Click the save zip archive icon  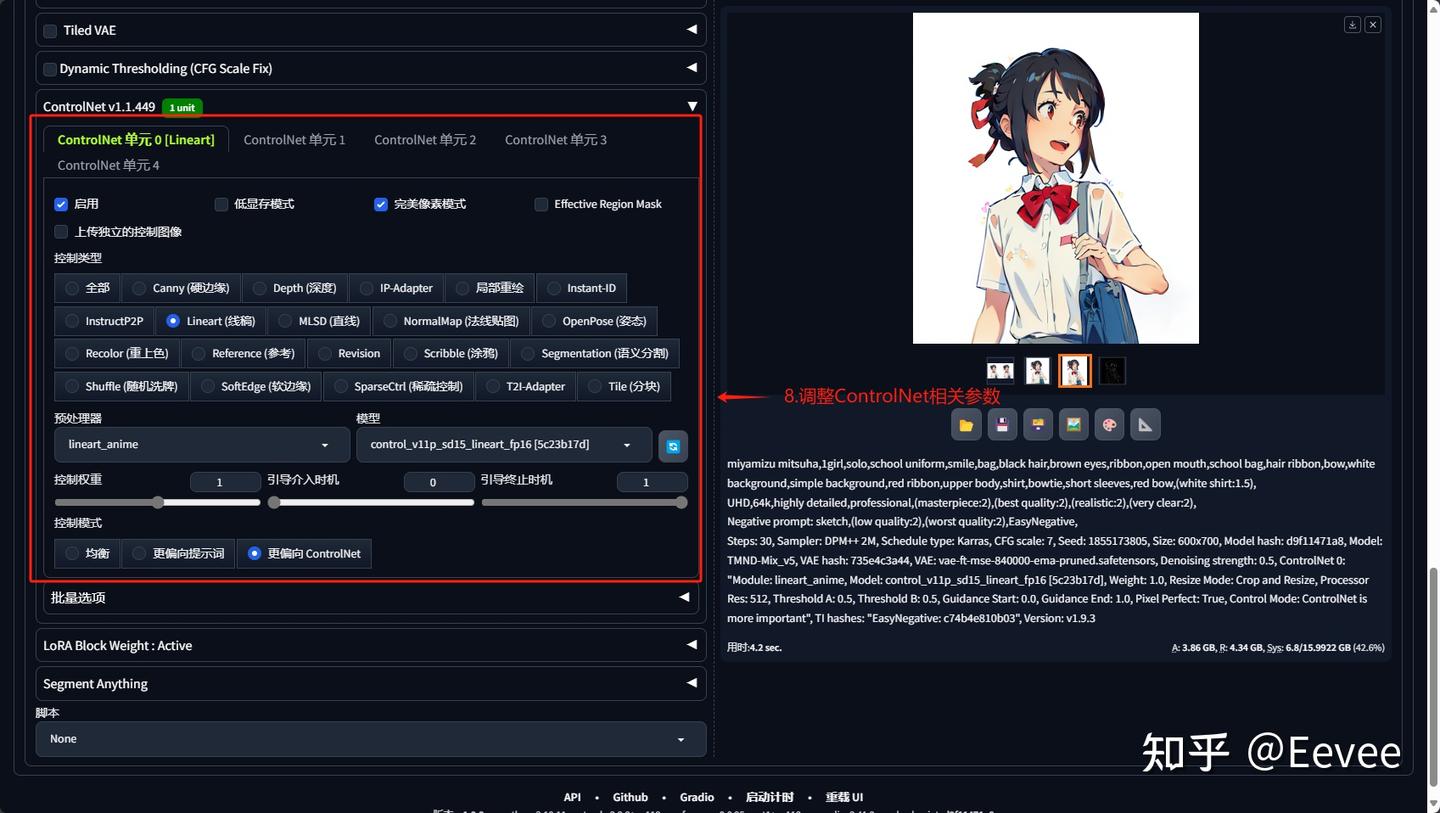[x=1038, y=425]
